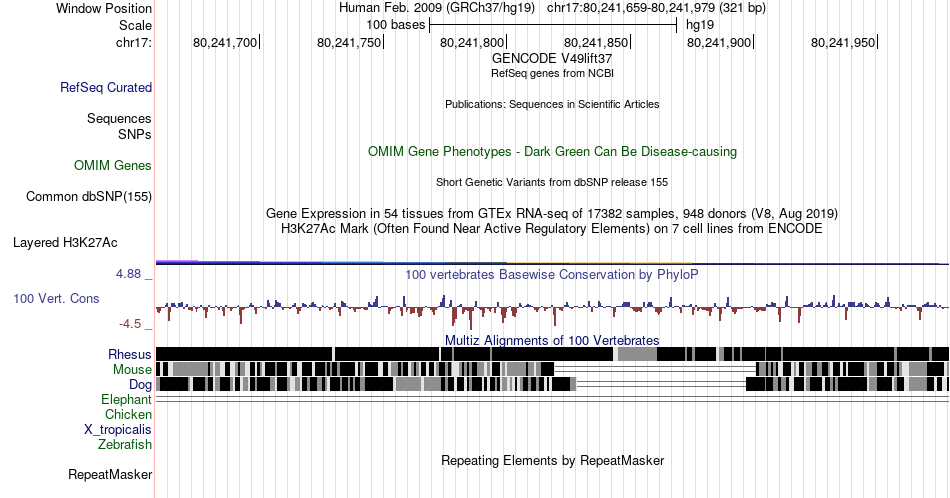950x498 pixels.
Task: Click the Dog alignment label
Action: [140, 385]
